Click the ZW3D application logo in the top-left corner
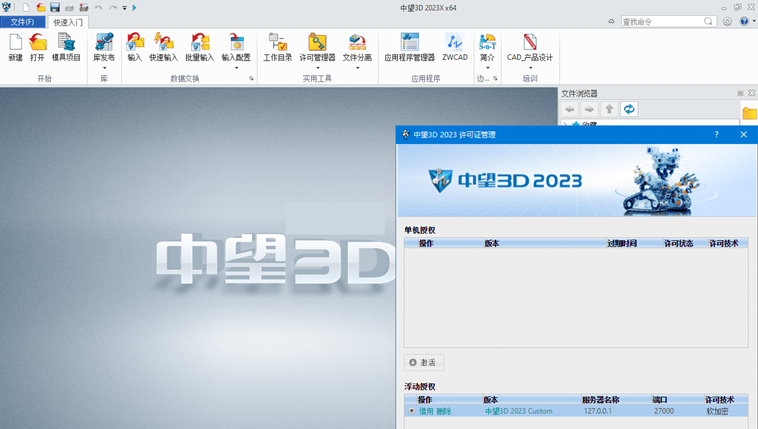 click(x=6, y=6)
